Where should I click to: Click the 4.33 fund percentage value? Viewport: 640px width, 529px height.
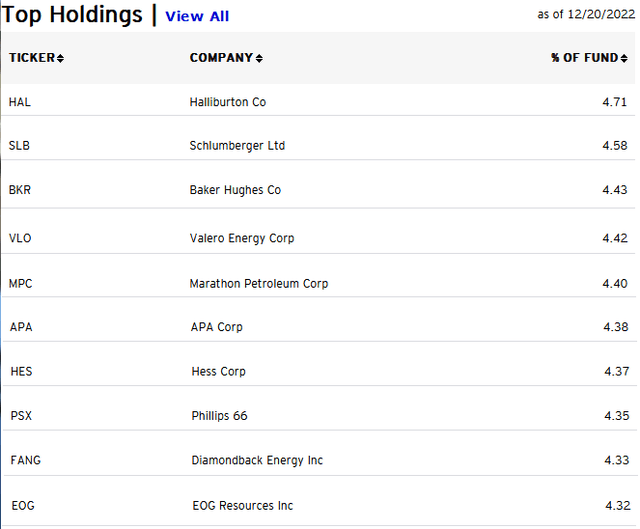[617, 460]
